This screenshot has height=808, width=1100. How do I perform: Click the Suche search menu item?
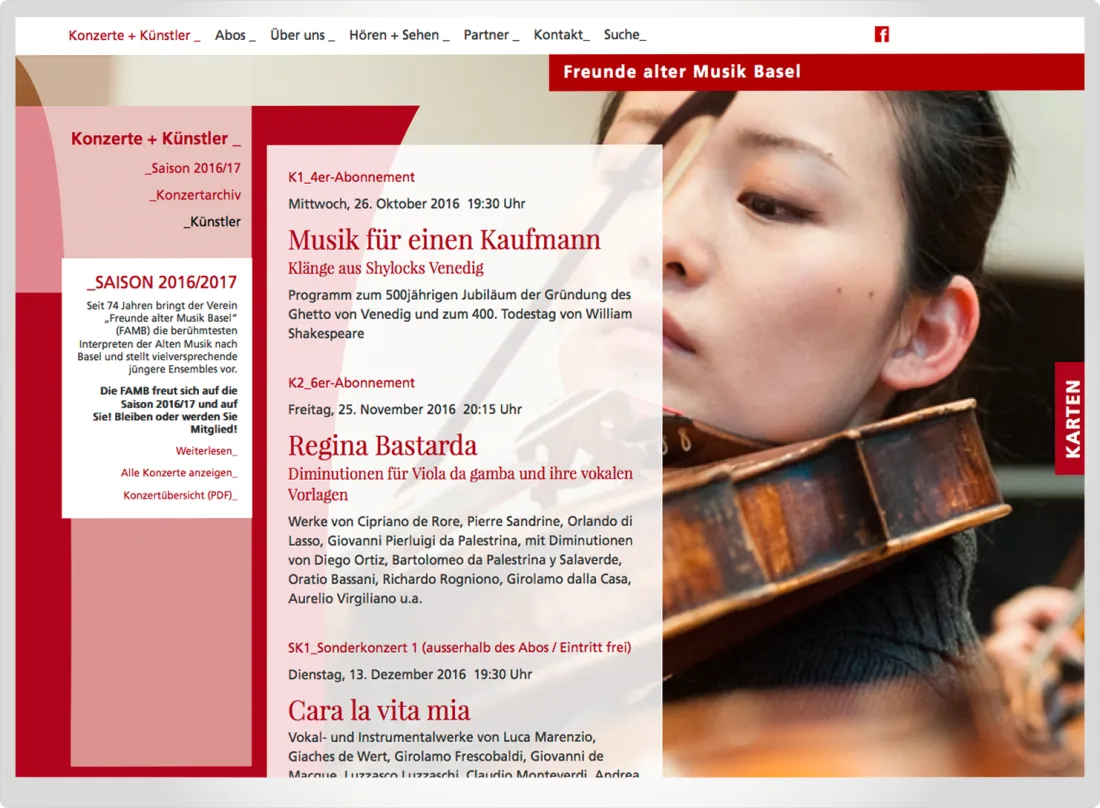tap(625, 35)
